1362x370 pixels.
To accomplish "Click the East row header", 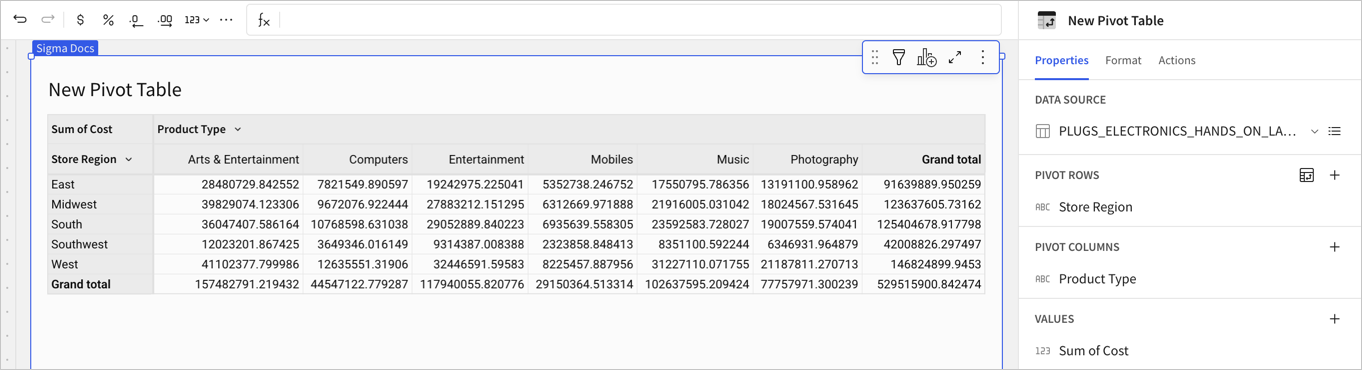I will click(x=100, y=184).
